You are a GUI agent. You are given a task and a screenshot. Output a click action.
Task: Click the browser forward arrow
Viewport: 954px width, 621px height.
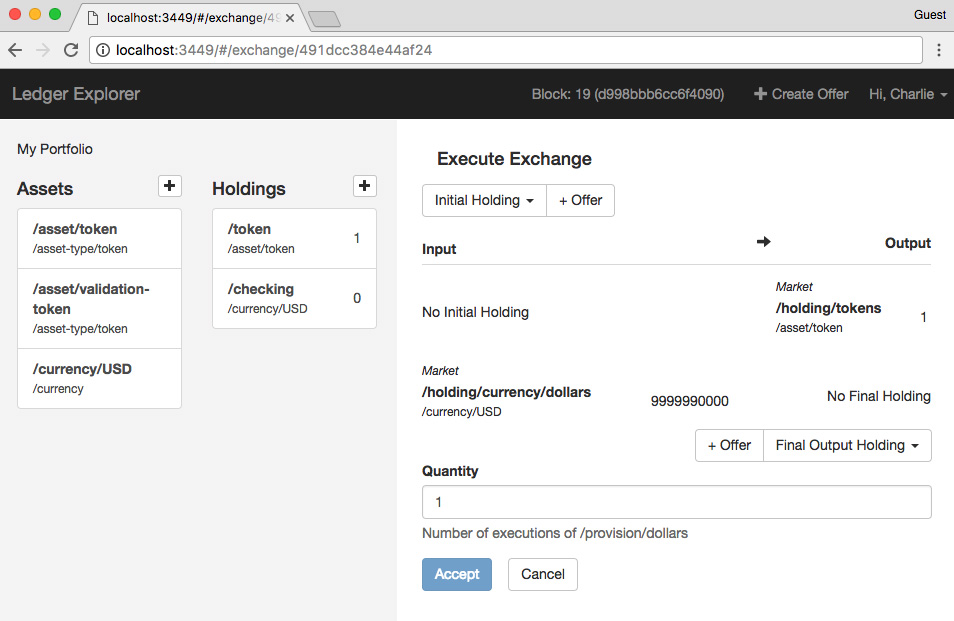coord(43,50)
